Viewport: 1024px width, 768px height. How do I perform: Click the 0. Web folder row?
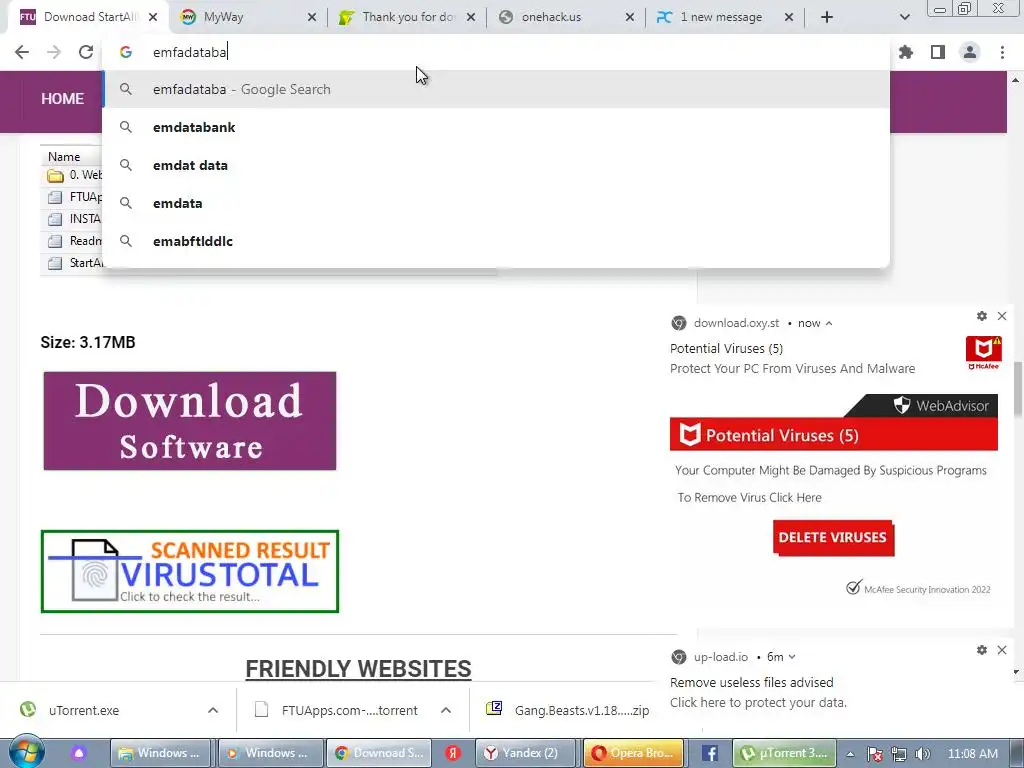tap(73, 175)
